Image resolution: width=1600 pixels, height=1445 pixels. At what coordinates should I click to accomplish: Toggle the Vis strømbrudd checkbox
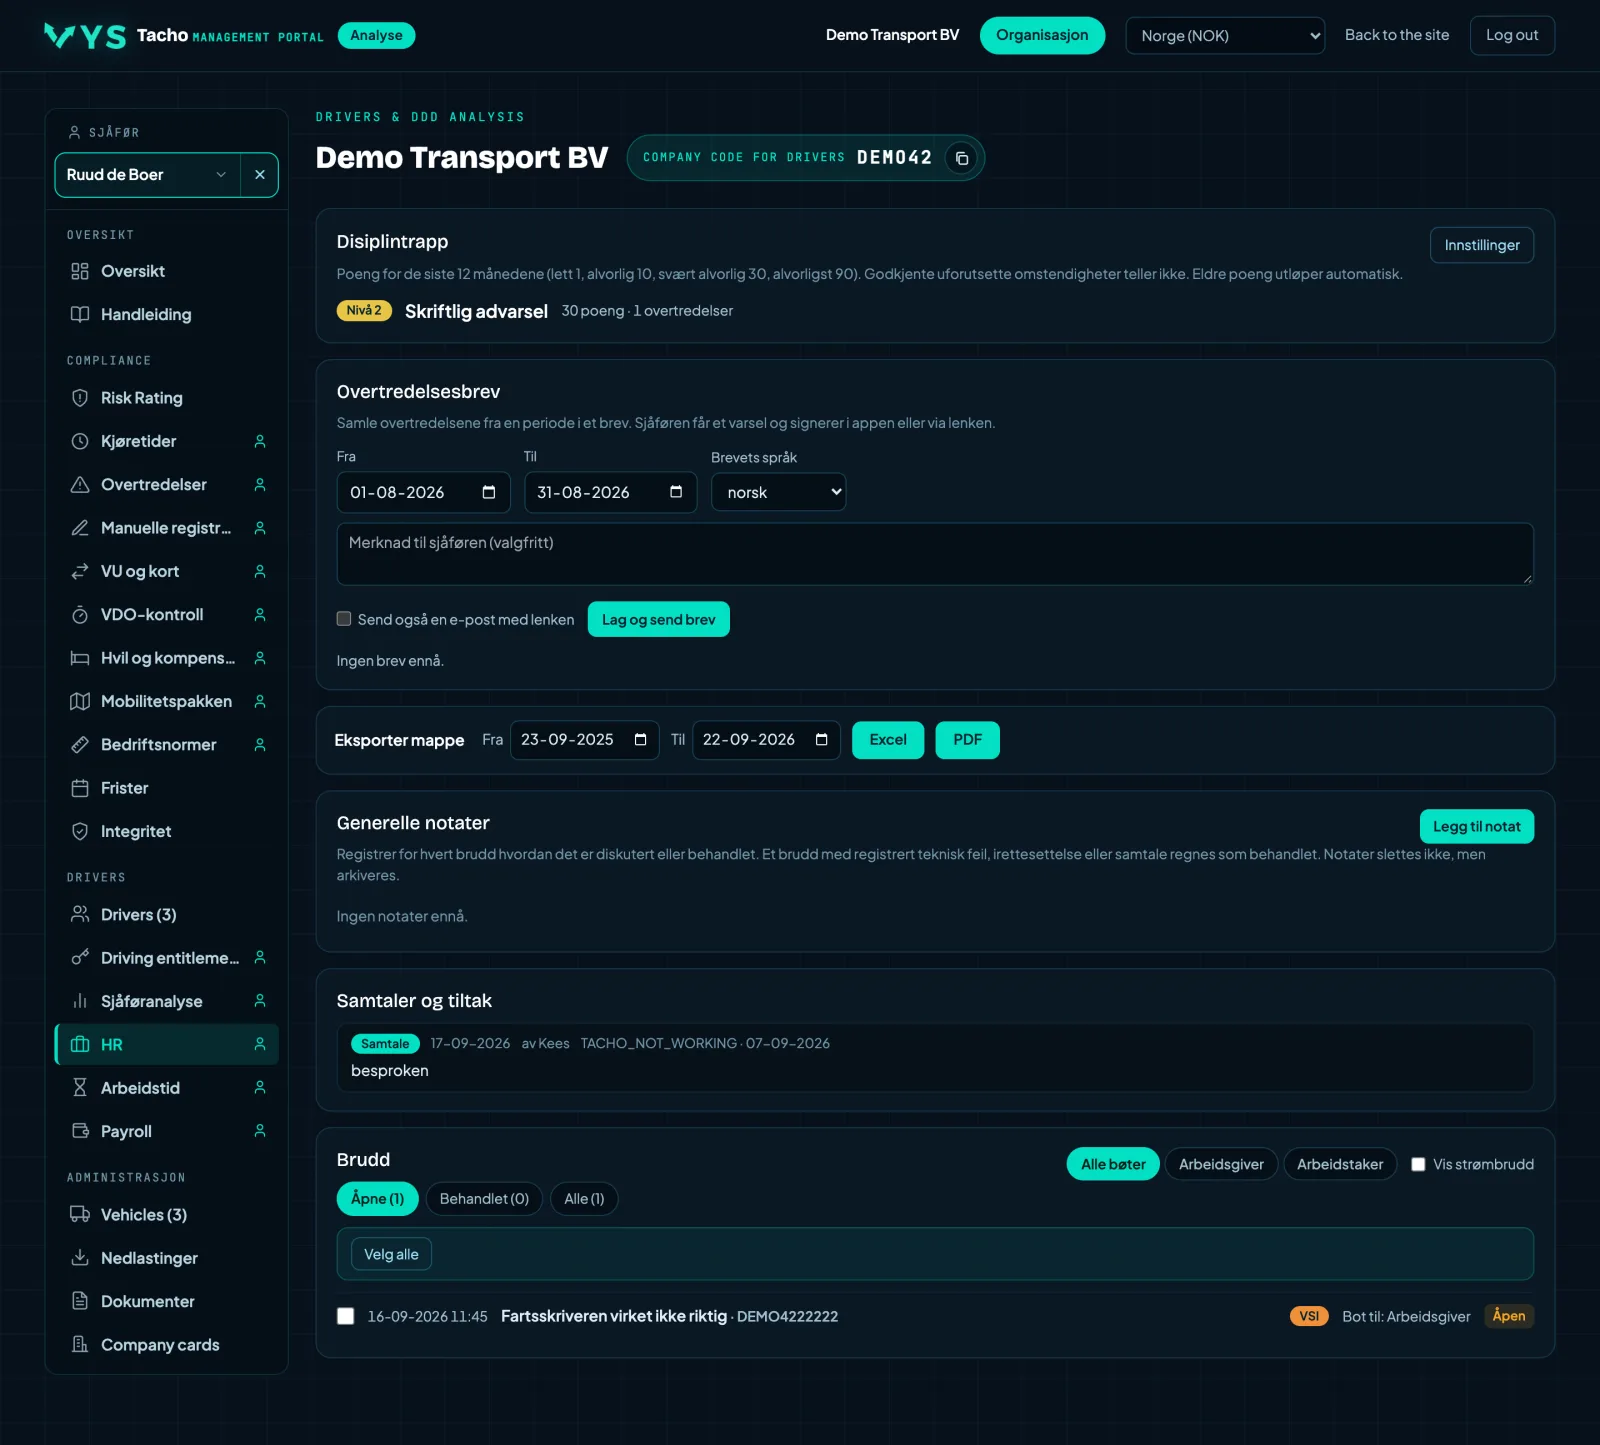pyautogui.click(x=1418, y=1164)
